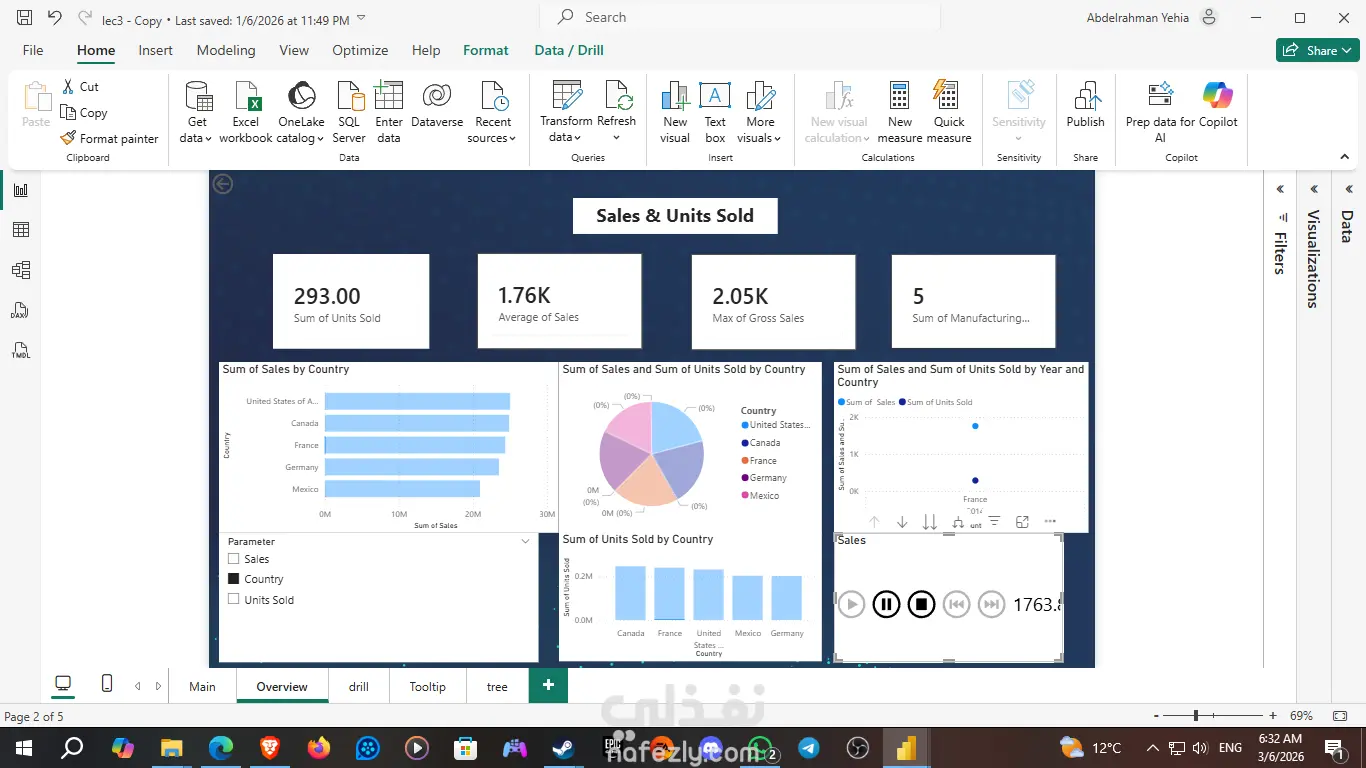The width and height of the screenshot is (1366, 768).
Task: Adjust the zoom slider in status bar
Action: (x=1195, y=716)
